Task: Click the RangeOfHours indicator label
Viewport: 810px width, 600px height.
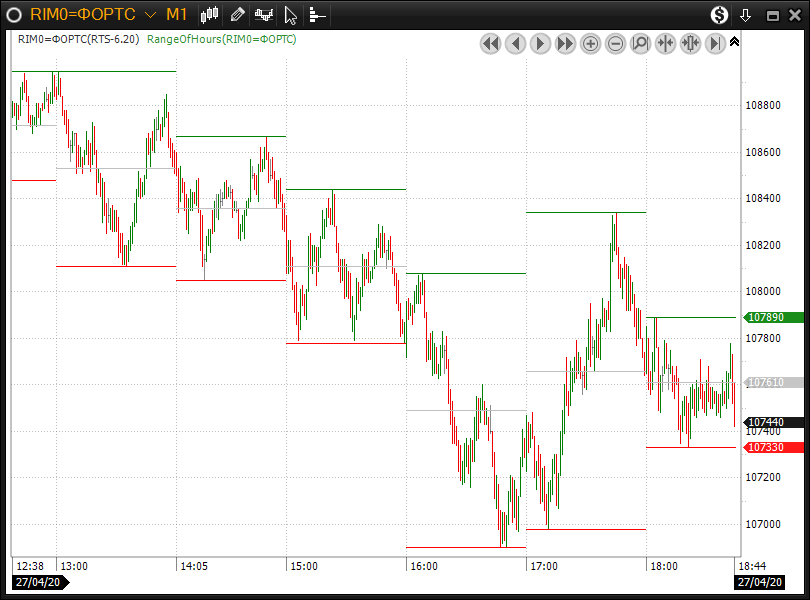Action: pyautogui.click(x=221, y=39)
